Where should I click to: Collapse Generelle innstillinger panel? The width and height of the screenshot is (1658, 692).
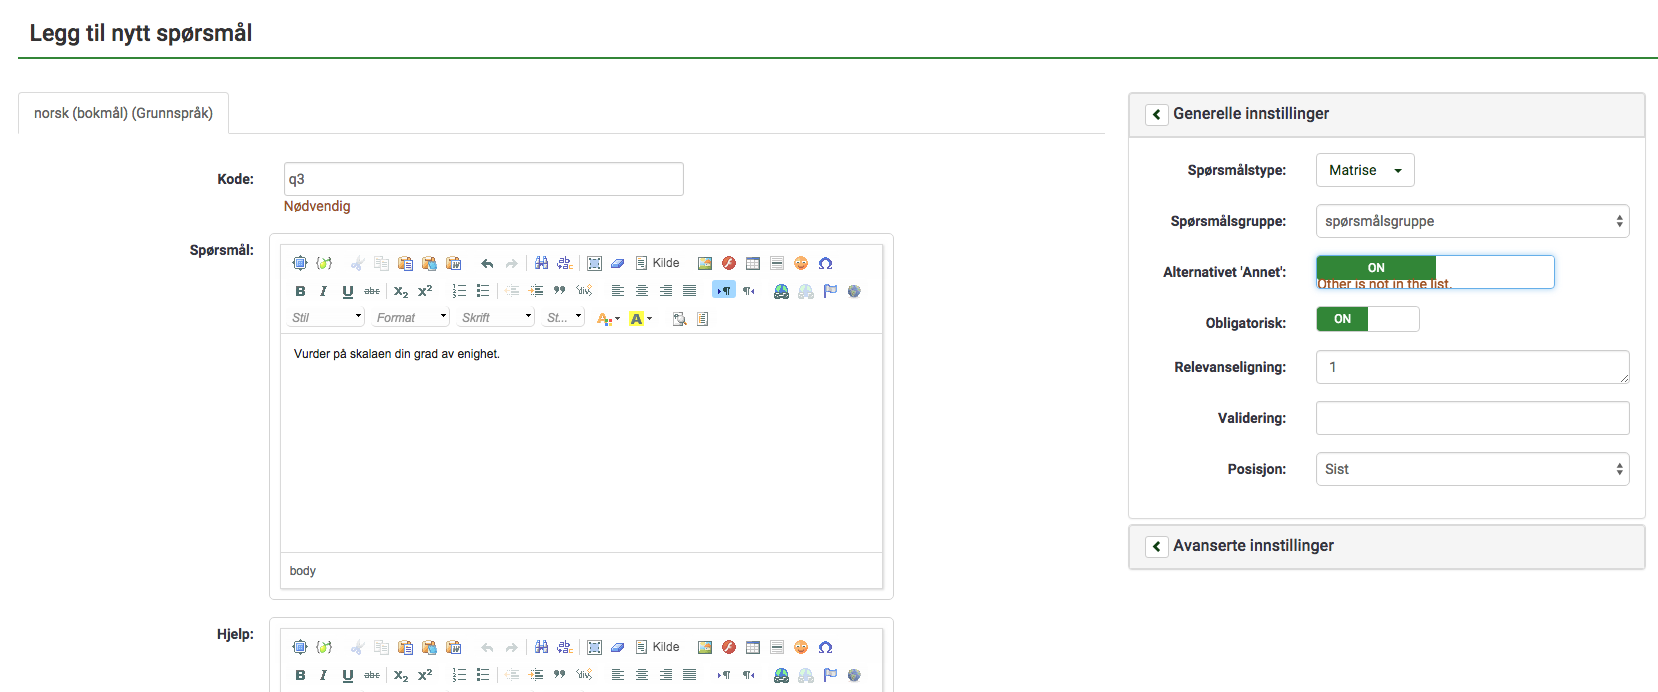1157,114
